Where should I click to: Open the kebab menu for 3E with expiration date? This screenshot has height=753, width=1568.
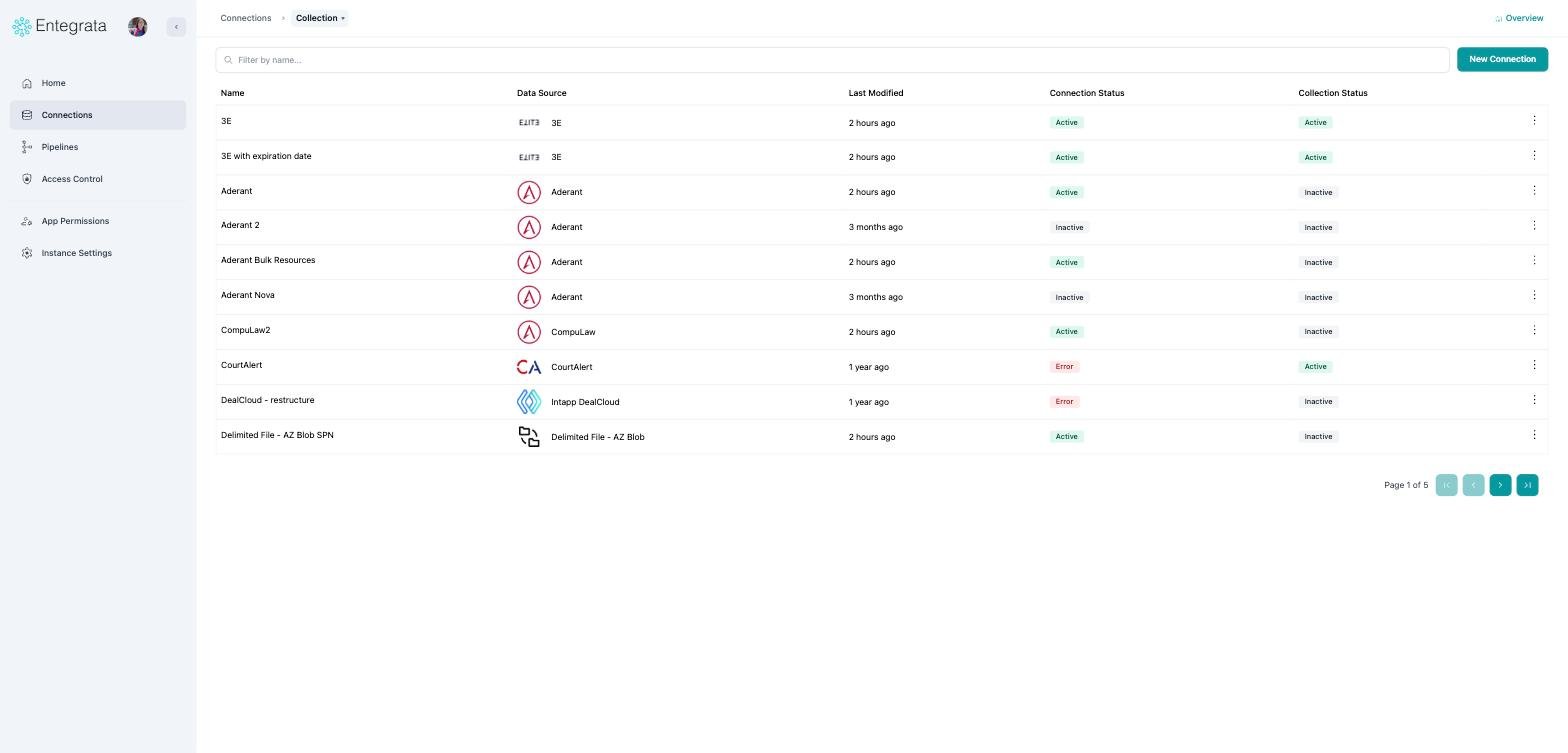1534,155
